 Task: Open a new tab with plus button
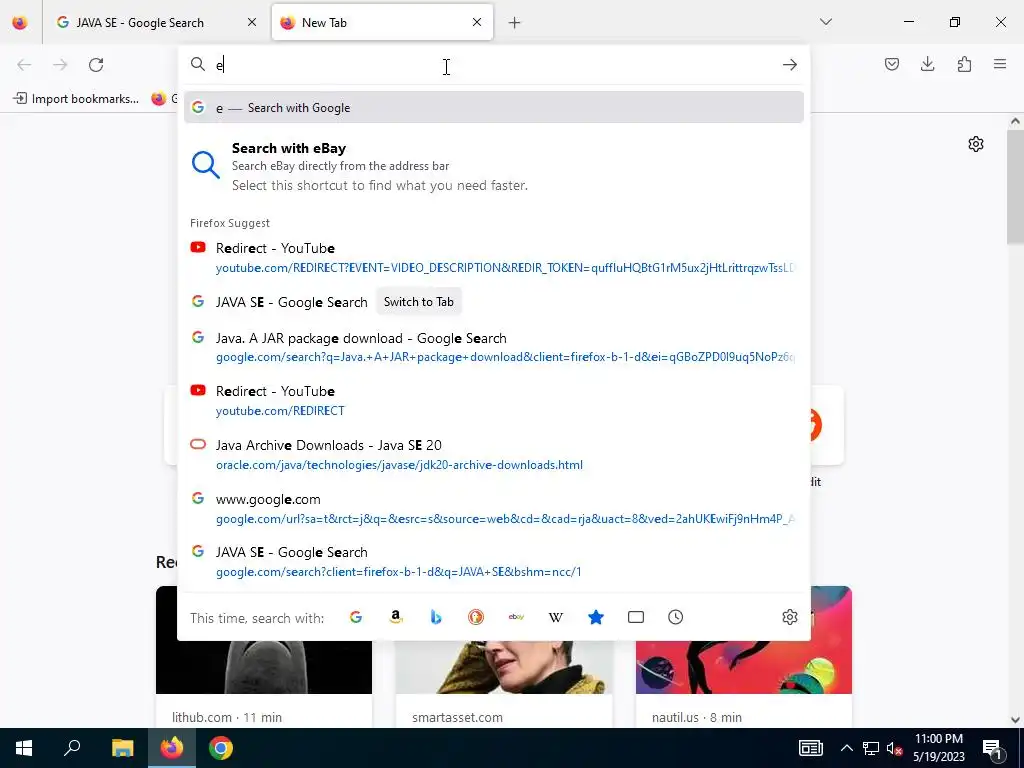click(x=515, y=23)
